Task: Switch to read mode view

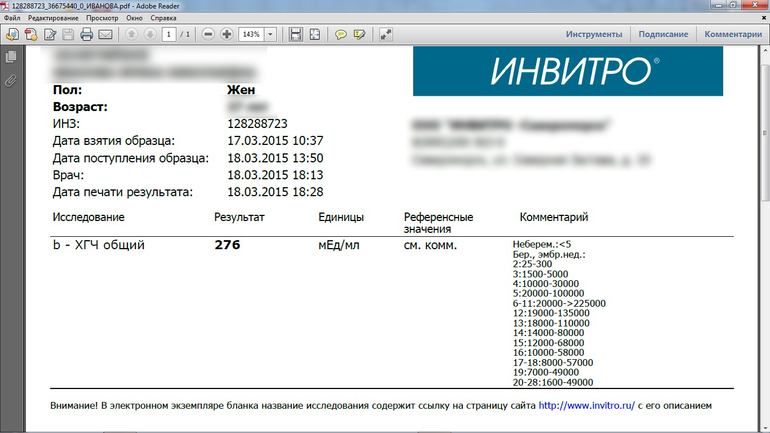Action: click(x=386, y=34)
